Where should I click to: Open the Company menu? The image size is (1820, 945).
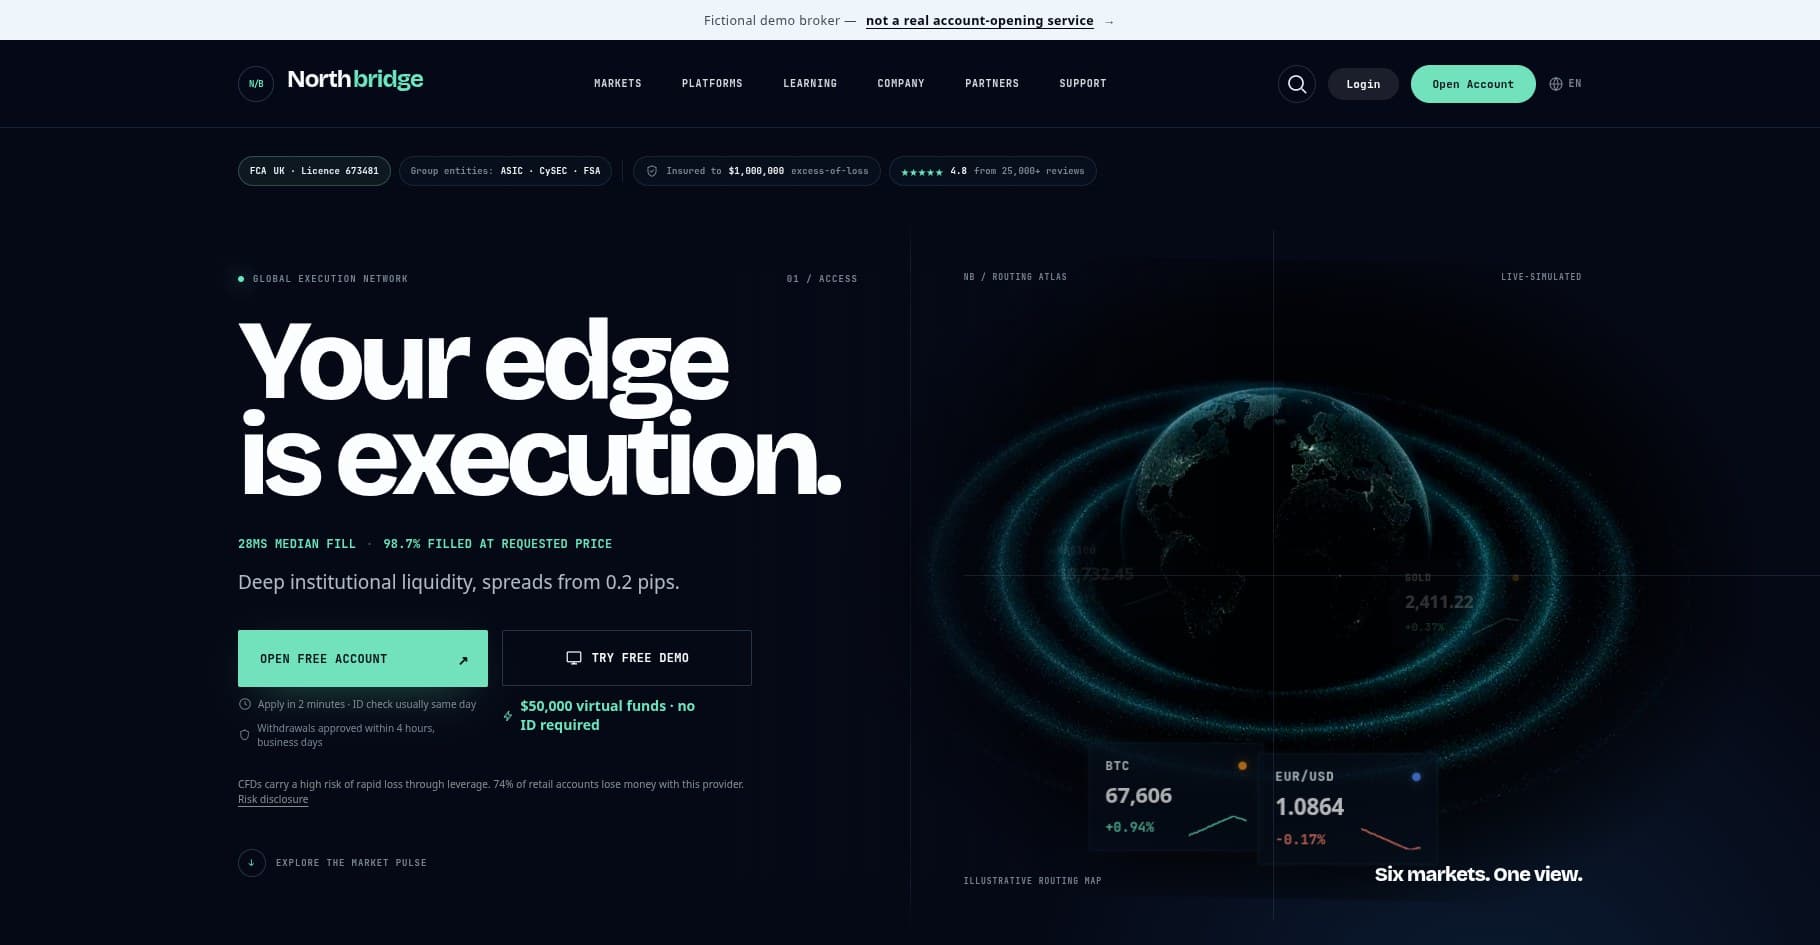pos(901,84)
